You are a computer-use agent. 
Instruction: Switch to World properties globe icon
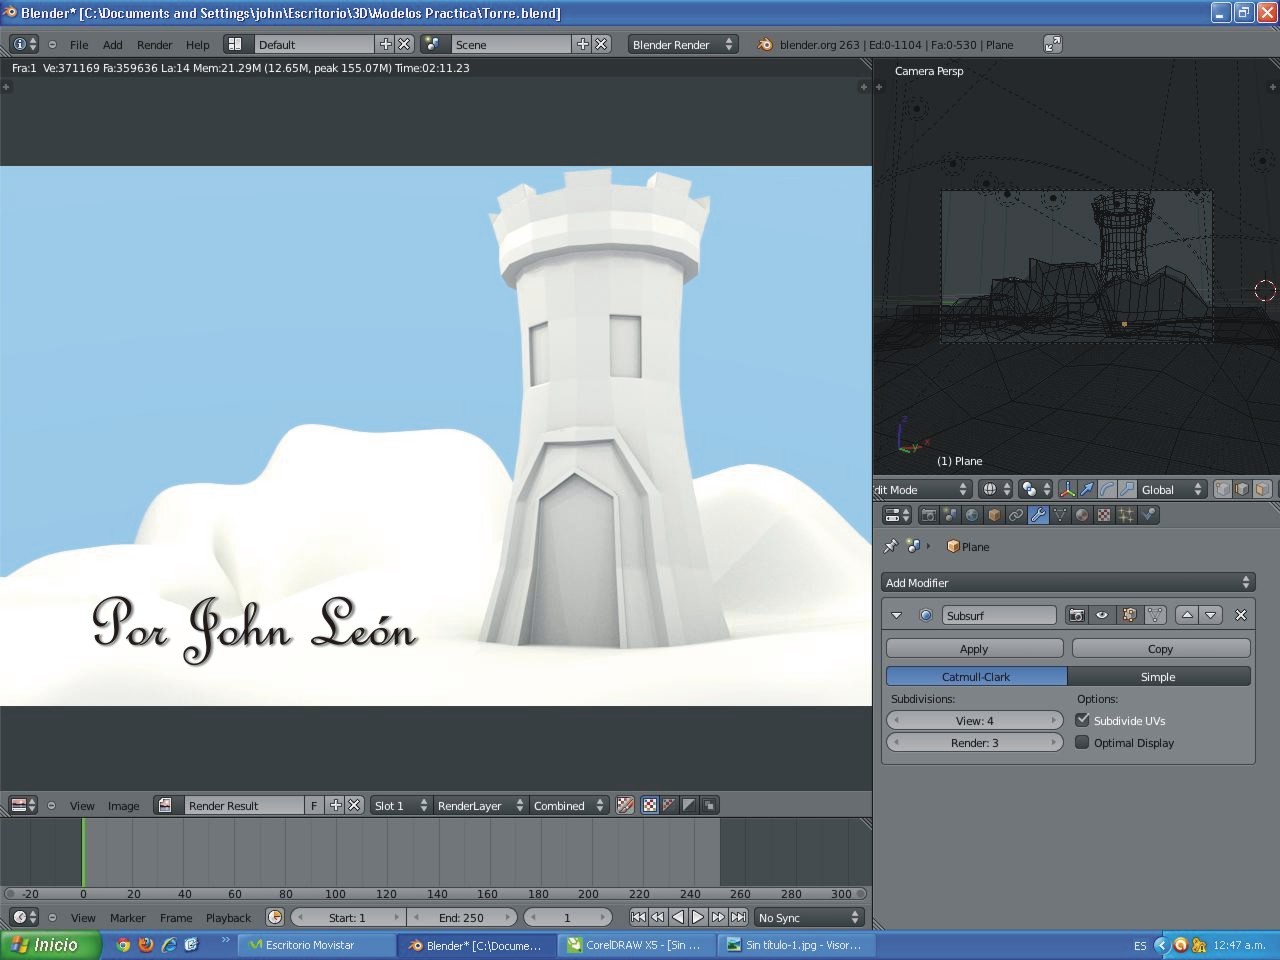pos(972,515)
